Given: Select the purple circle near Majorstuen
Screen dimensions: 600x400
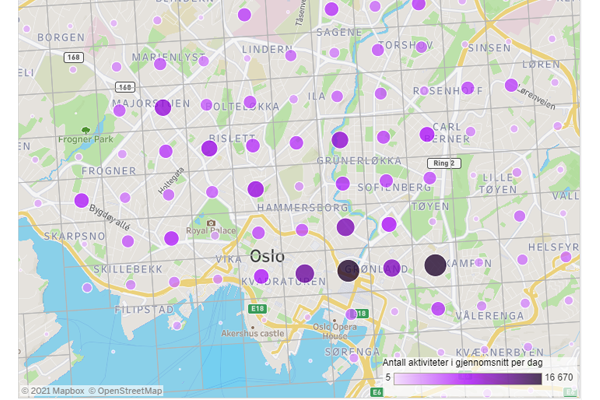Looking at the screenshot, I should pyautogui.click(x=163, y=107).
